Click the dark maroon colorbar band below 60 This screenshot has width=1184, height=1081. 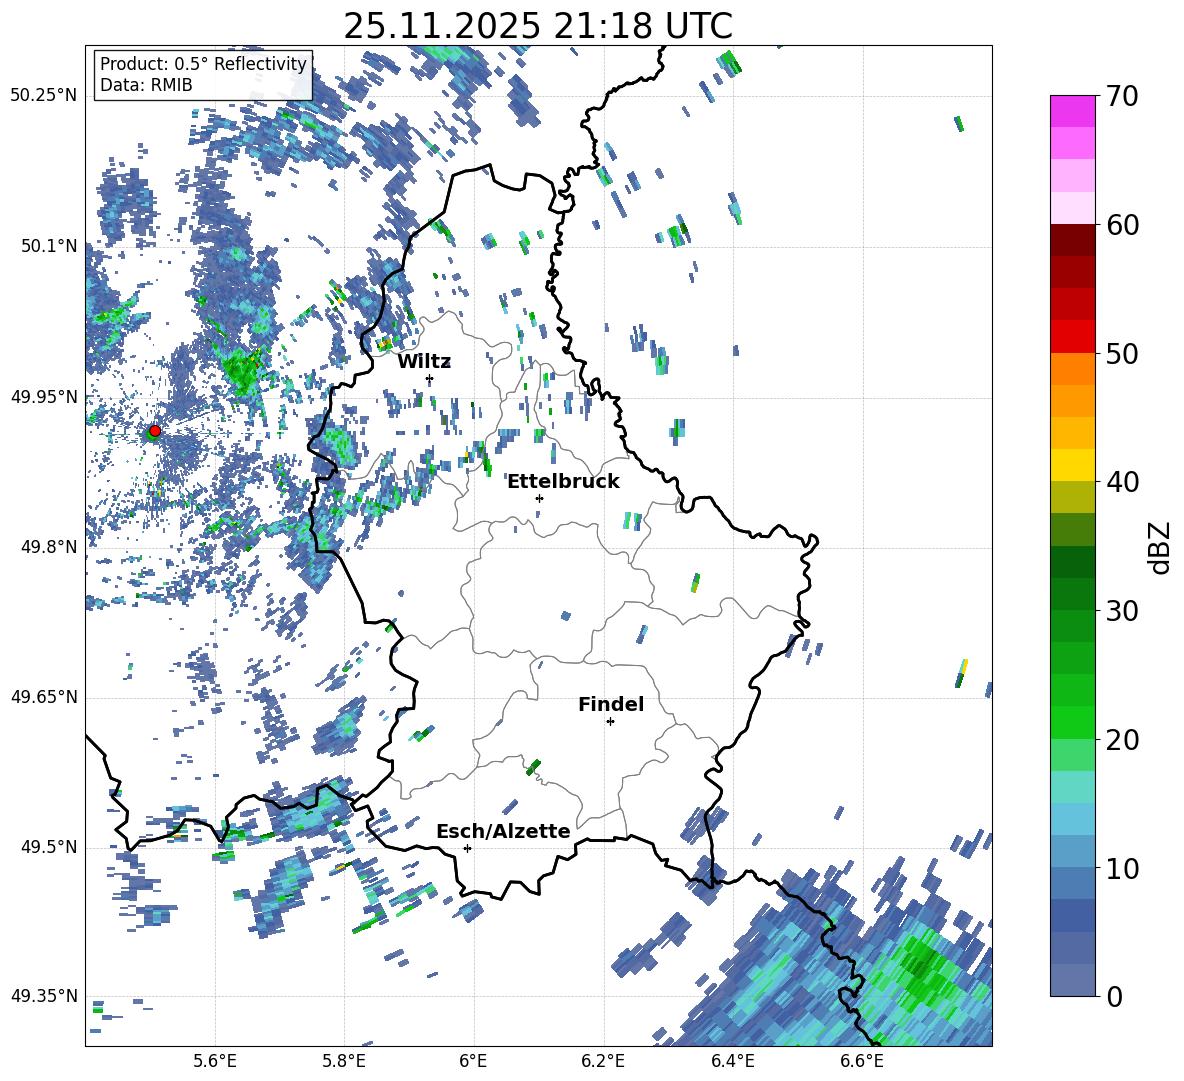(x=1072, y=240)
